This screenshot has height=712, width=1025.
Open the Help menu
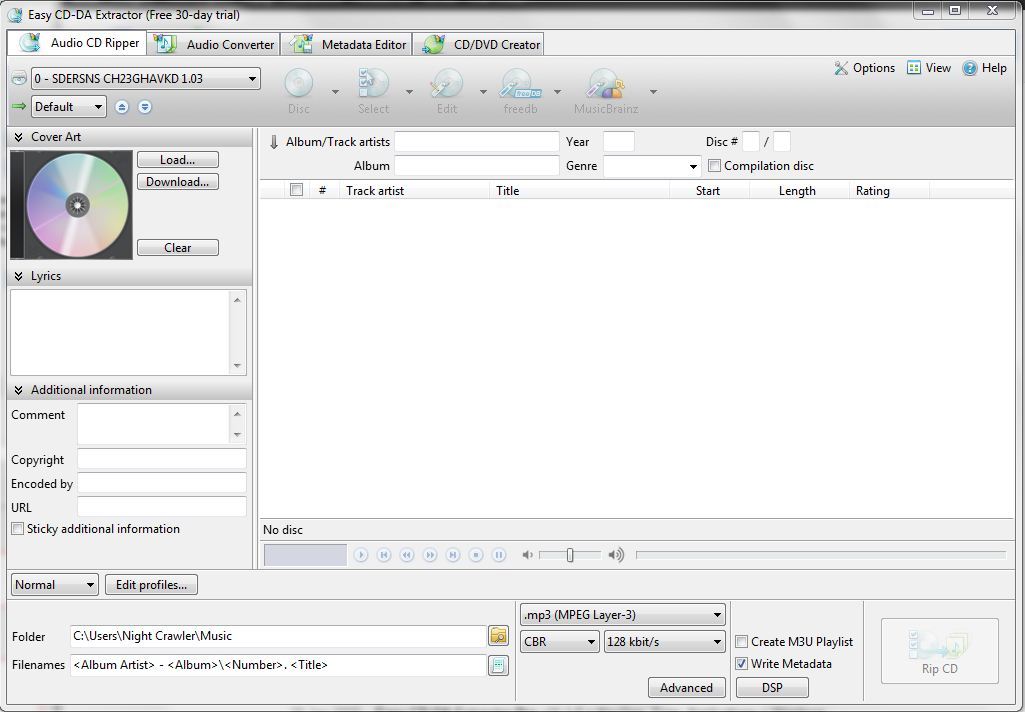(x=984, y=68)
